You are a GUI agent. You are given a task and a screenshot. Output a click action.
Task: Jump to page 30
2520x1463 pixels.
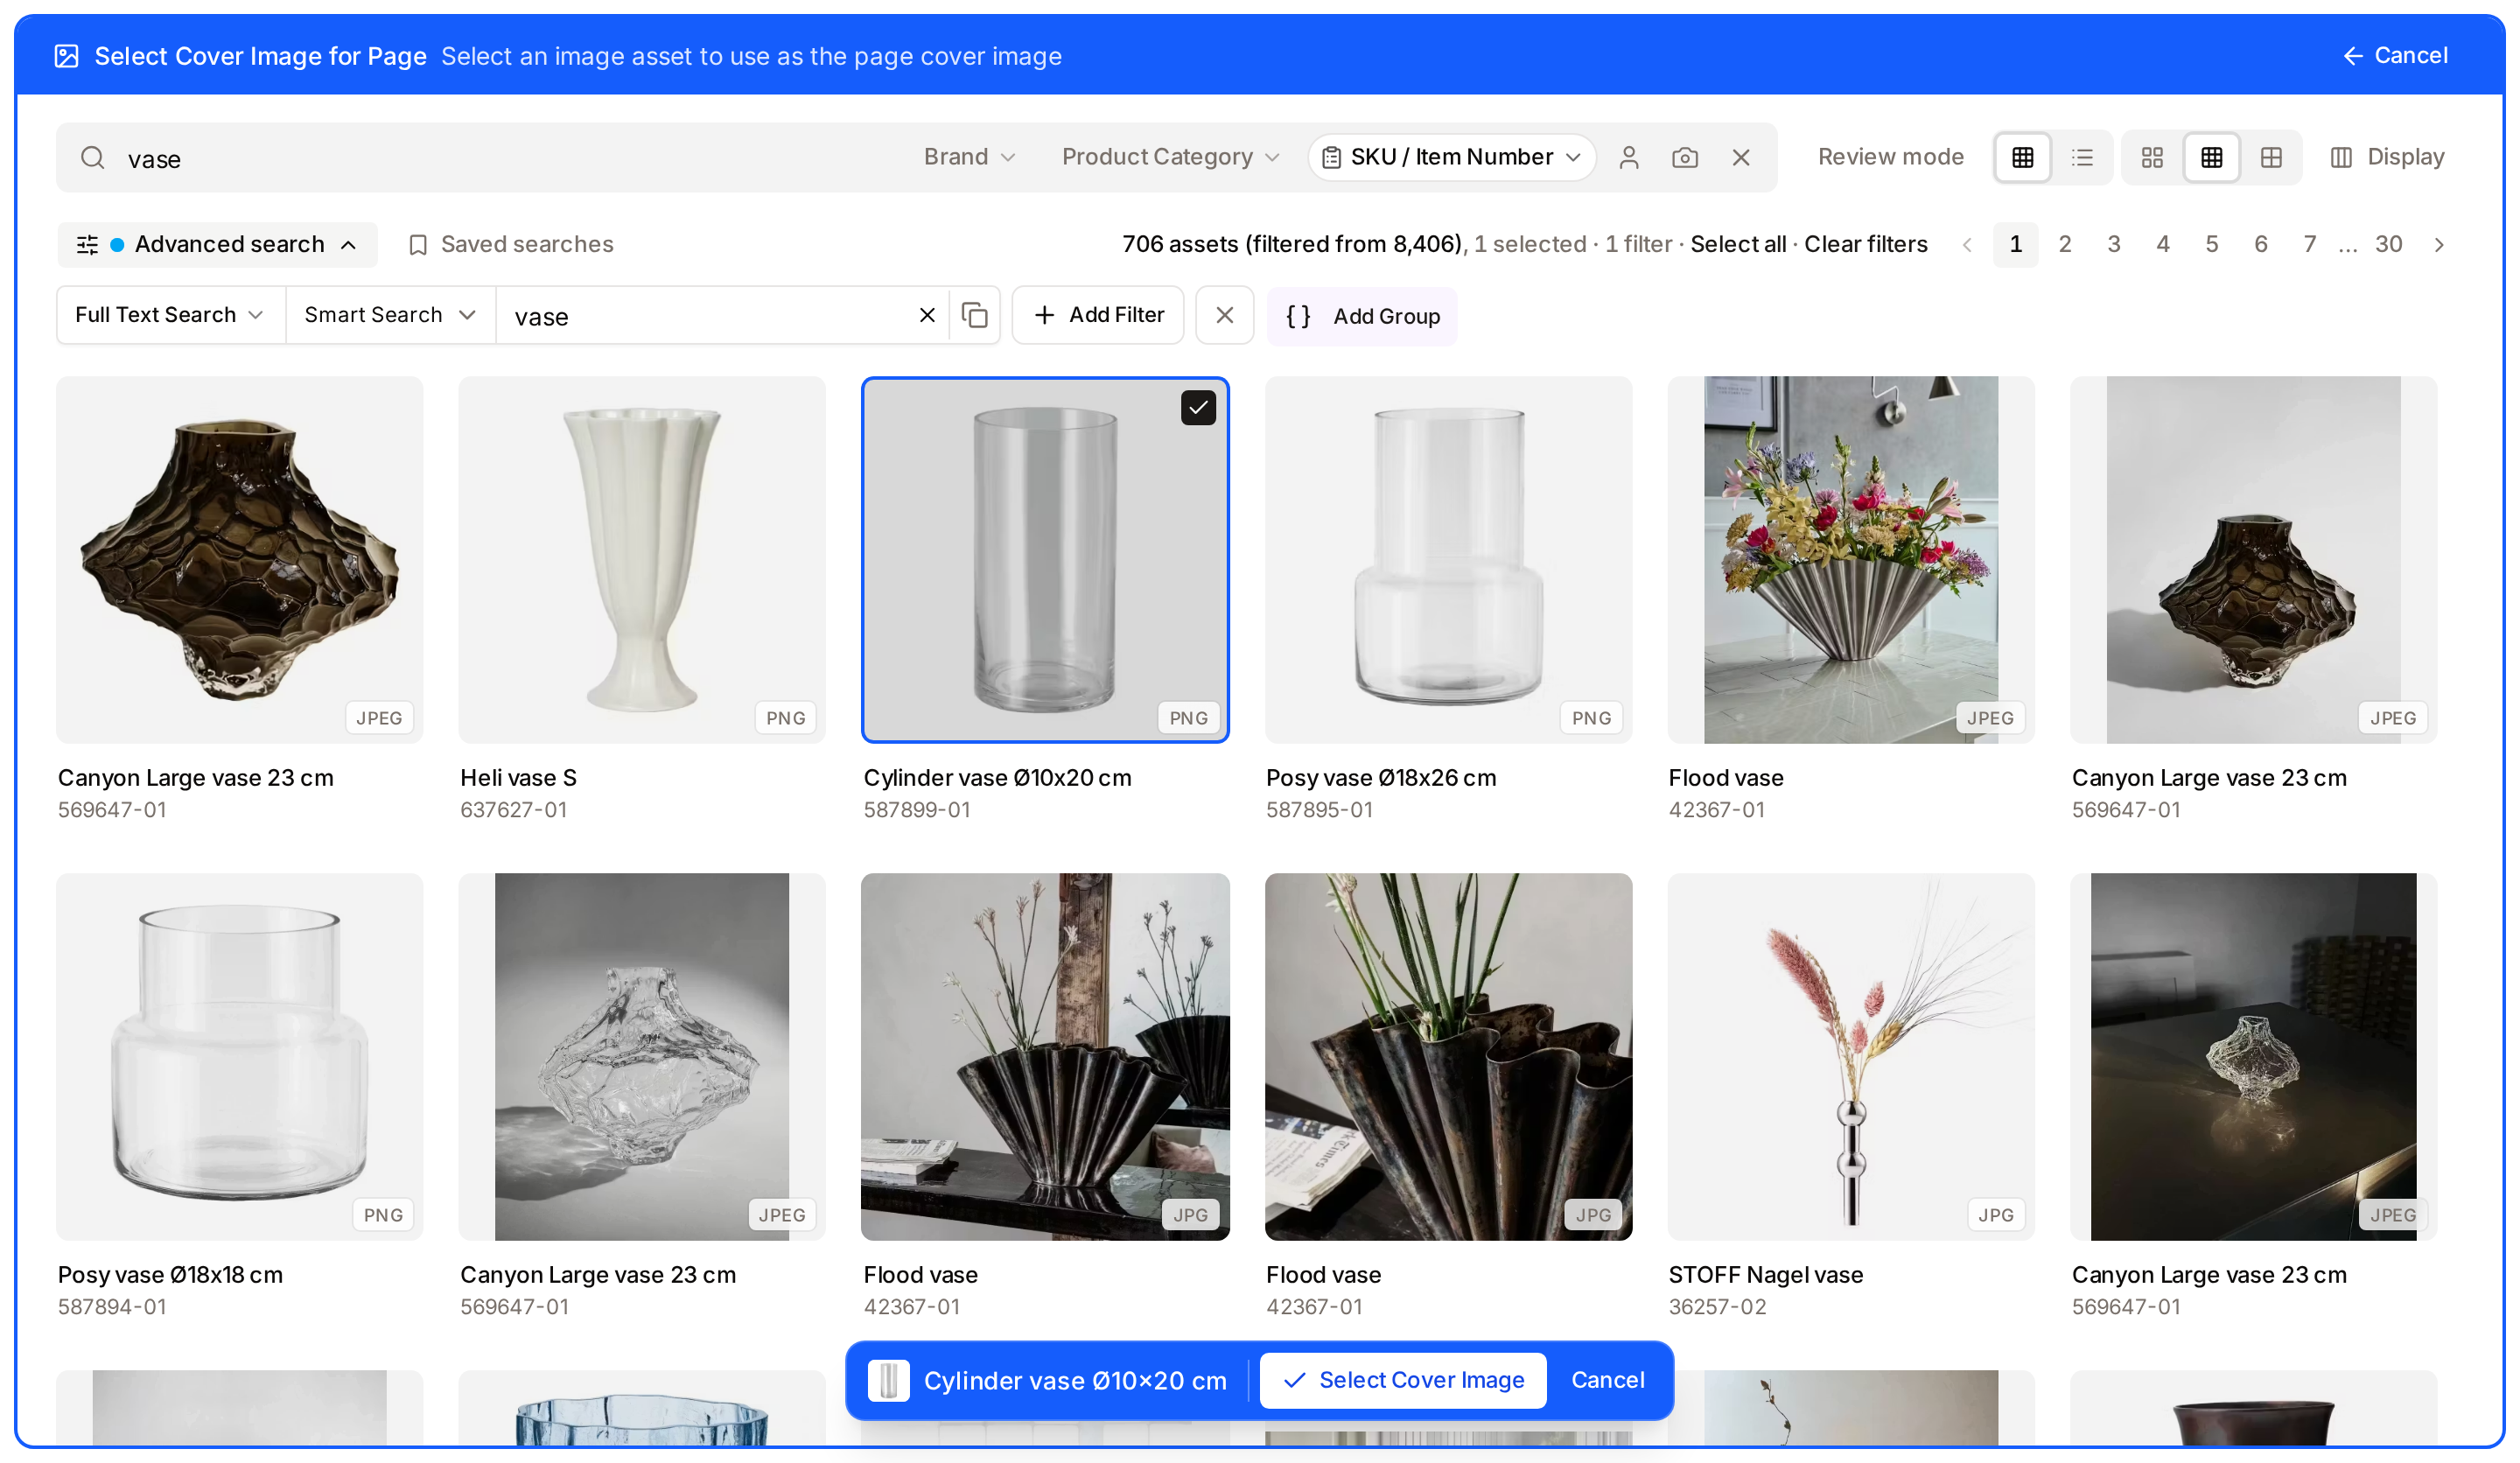[2388, 244]
